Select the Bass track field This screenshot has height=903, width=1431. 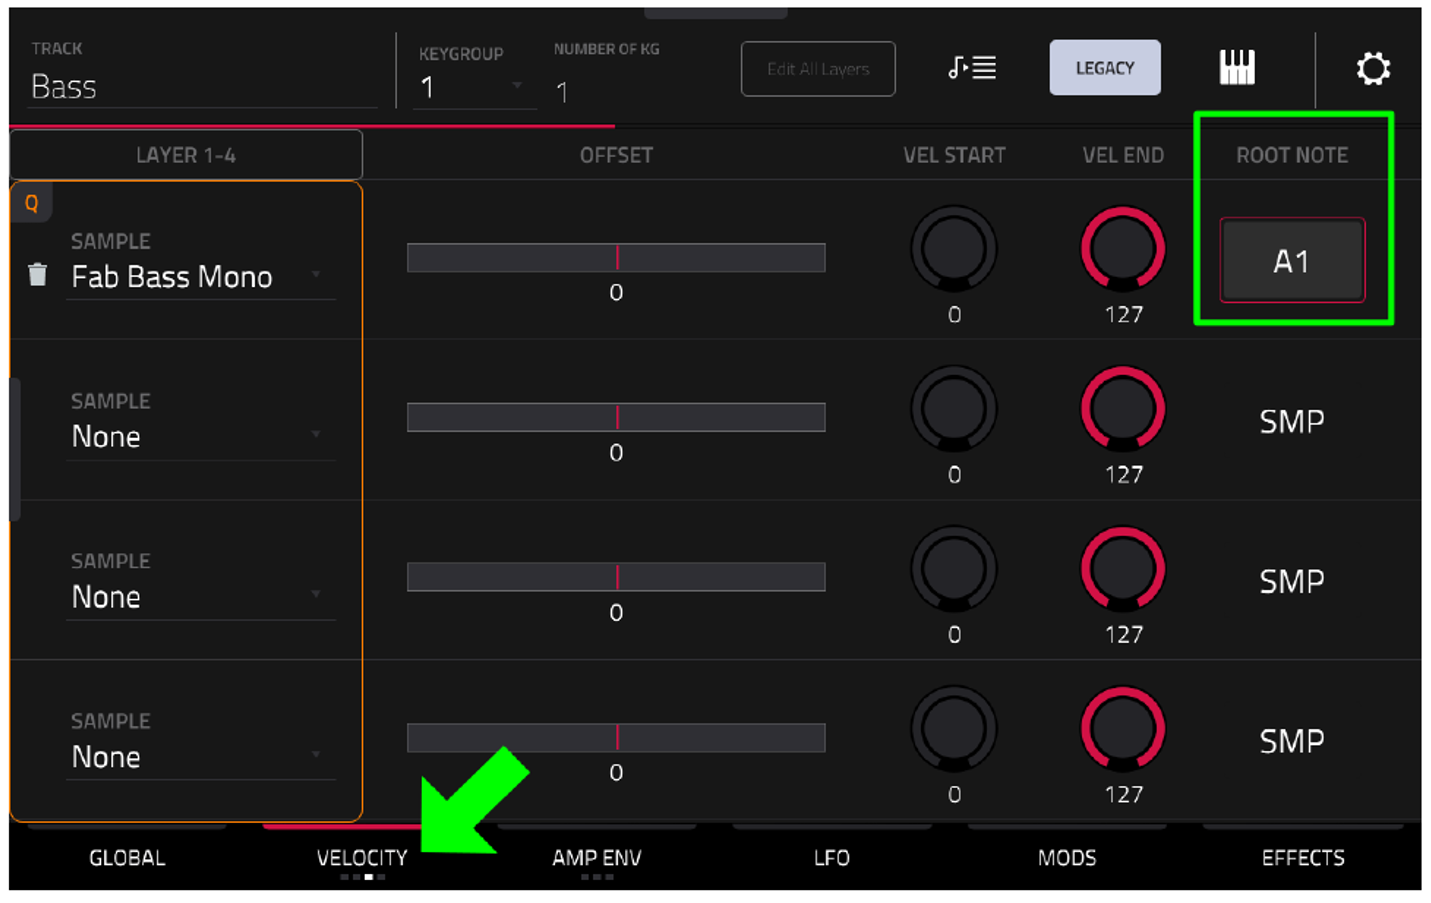pyautogui.click(x=203, y=87)
